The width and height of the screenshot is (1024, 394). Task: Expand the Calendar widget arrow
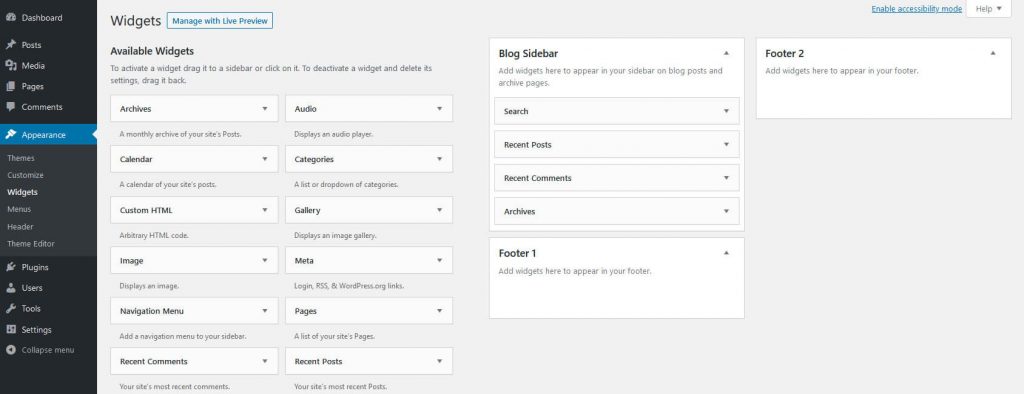pos(264,159)
